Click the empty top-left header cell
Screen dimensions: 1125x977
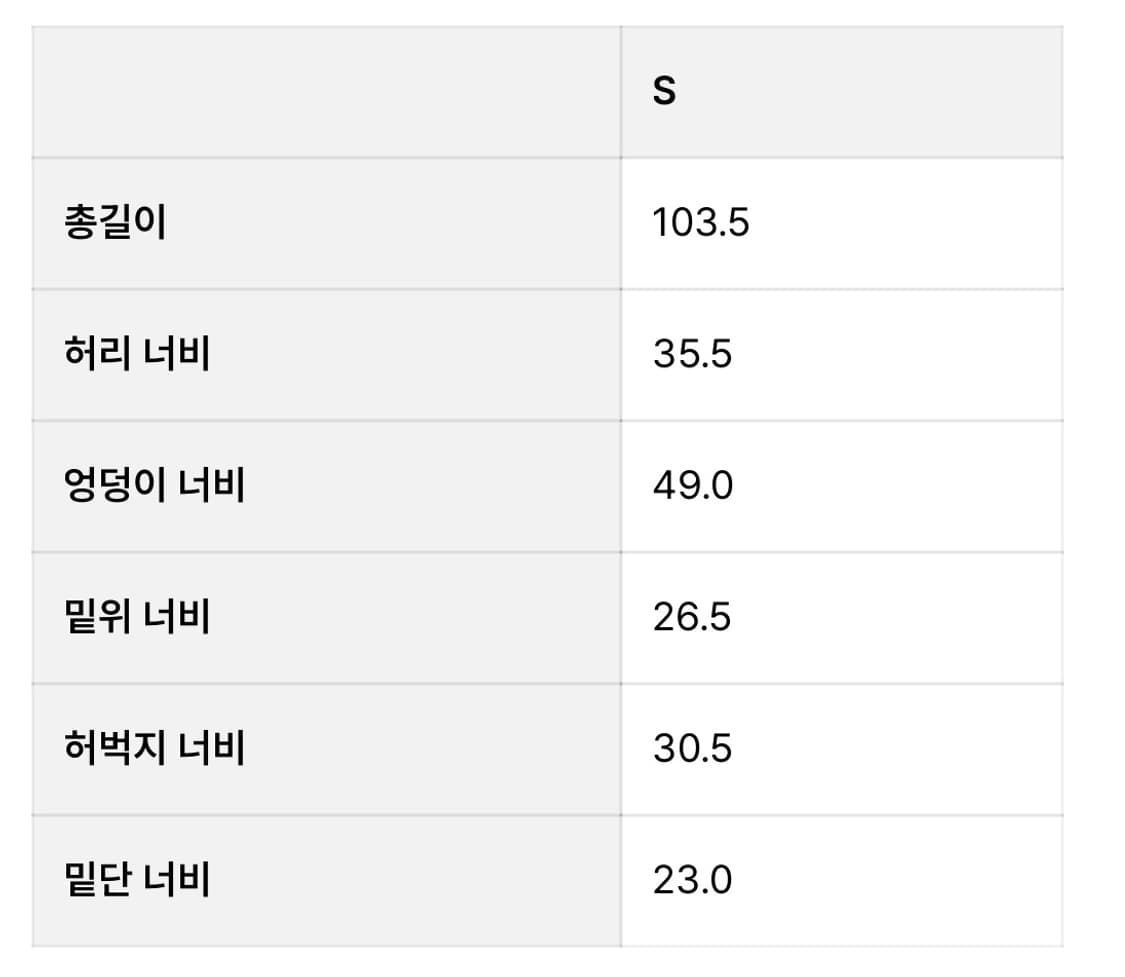pos(326,92)
